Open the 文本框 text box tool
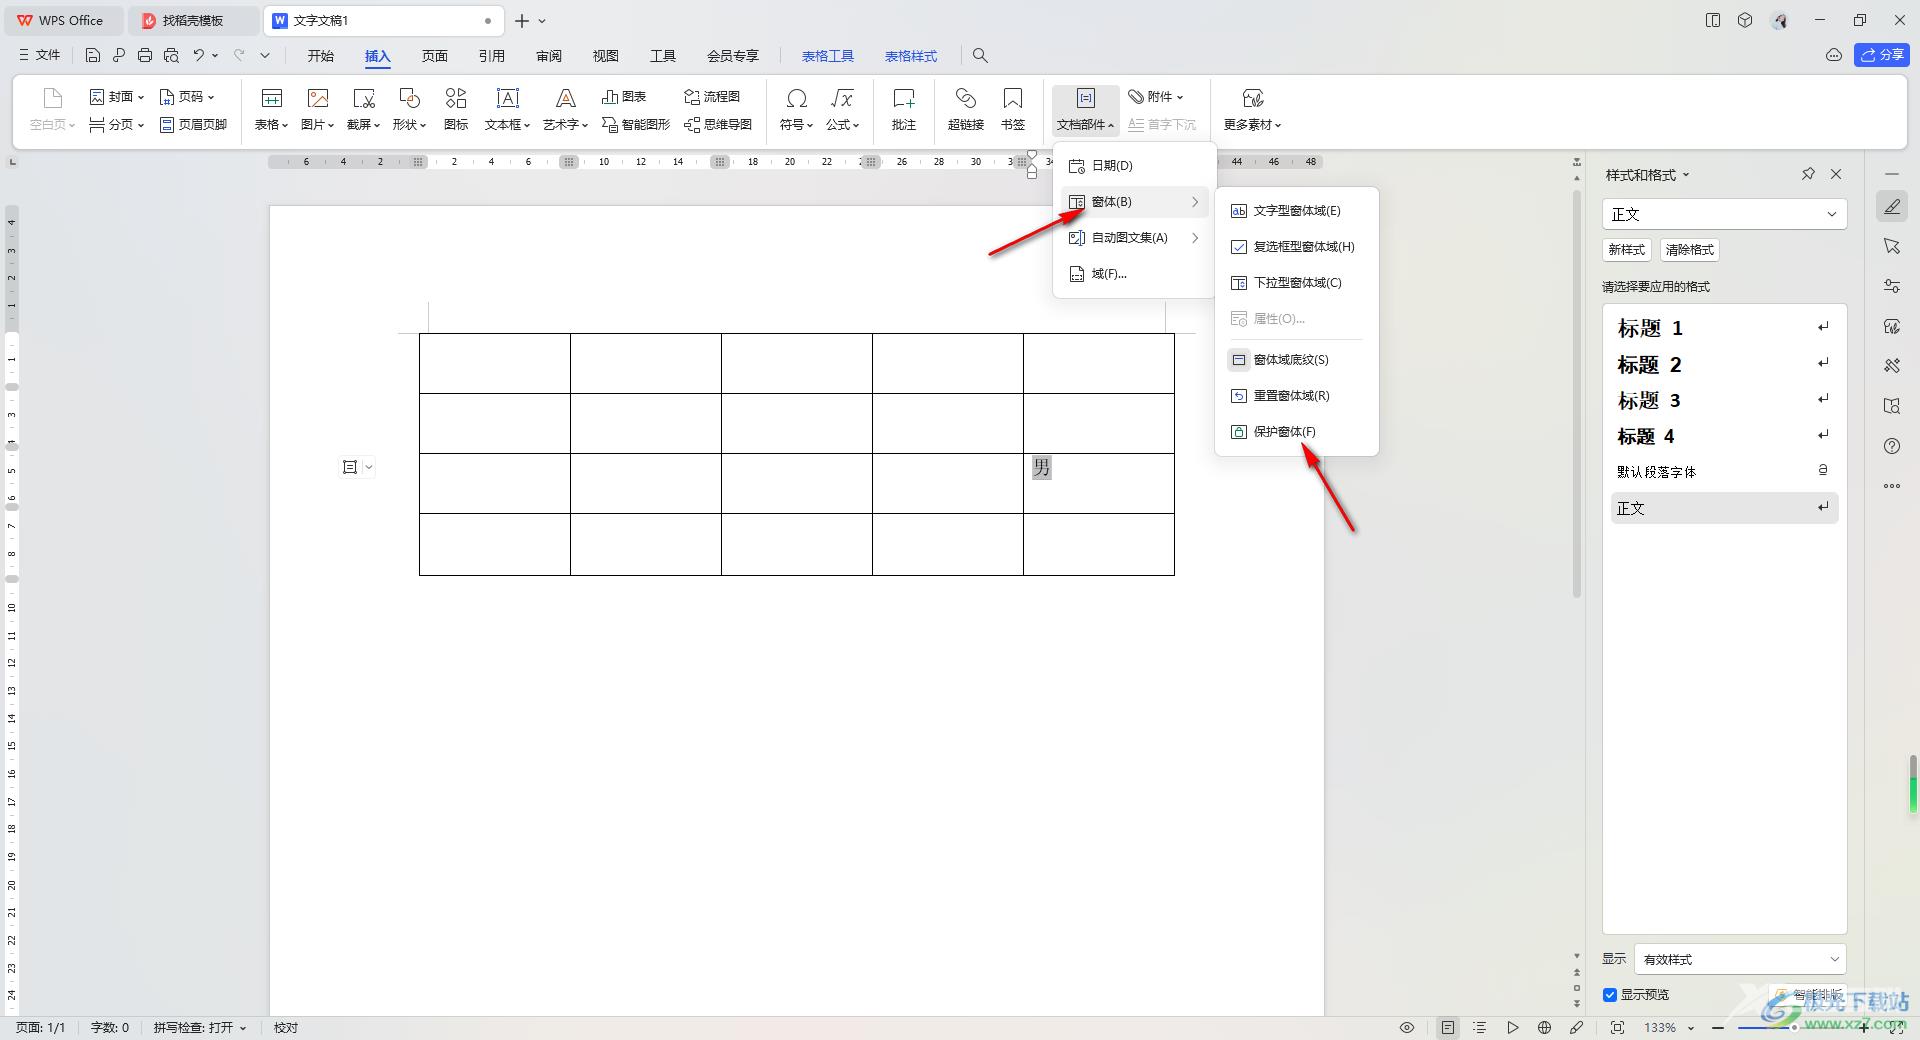The image size is (1920, 1040). (x=507, y=110)
